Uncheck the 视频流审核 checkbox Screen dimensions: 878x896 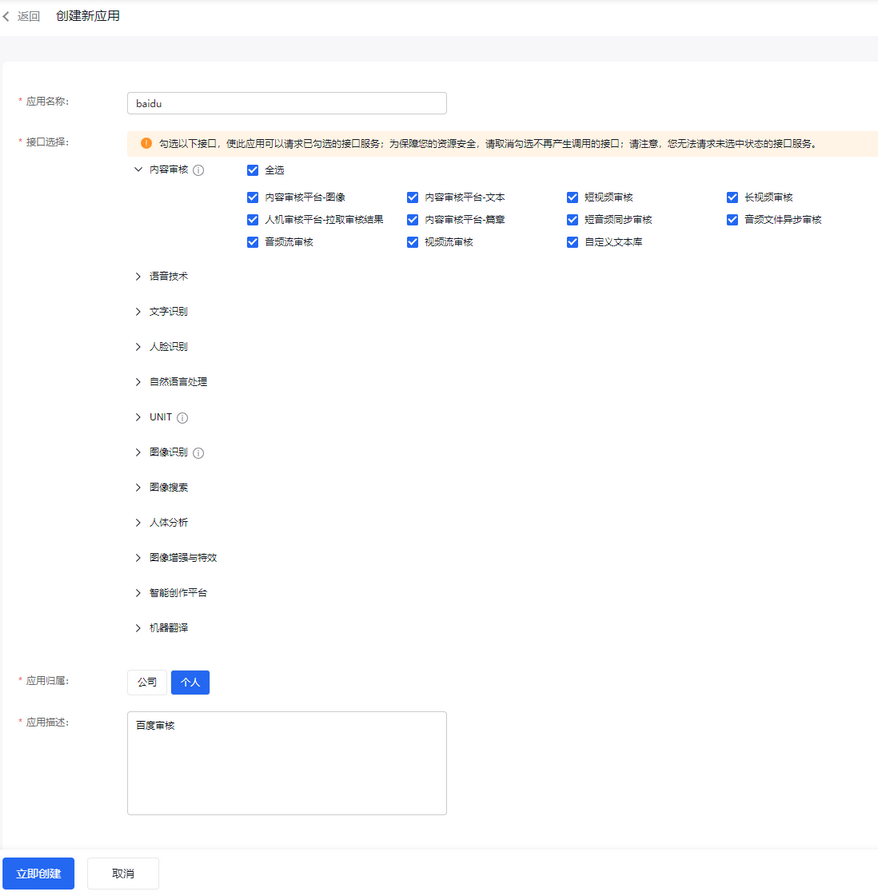(x=413, y=242)
